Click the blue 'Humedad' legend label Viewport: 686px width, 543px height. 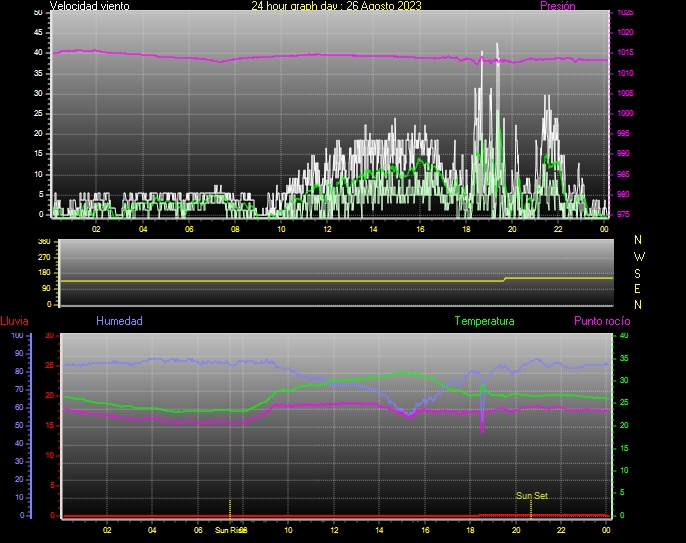point(119,321)
